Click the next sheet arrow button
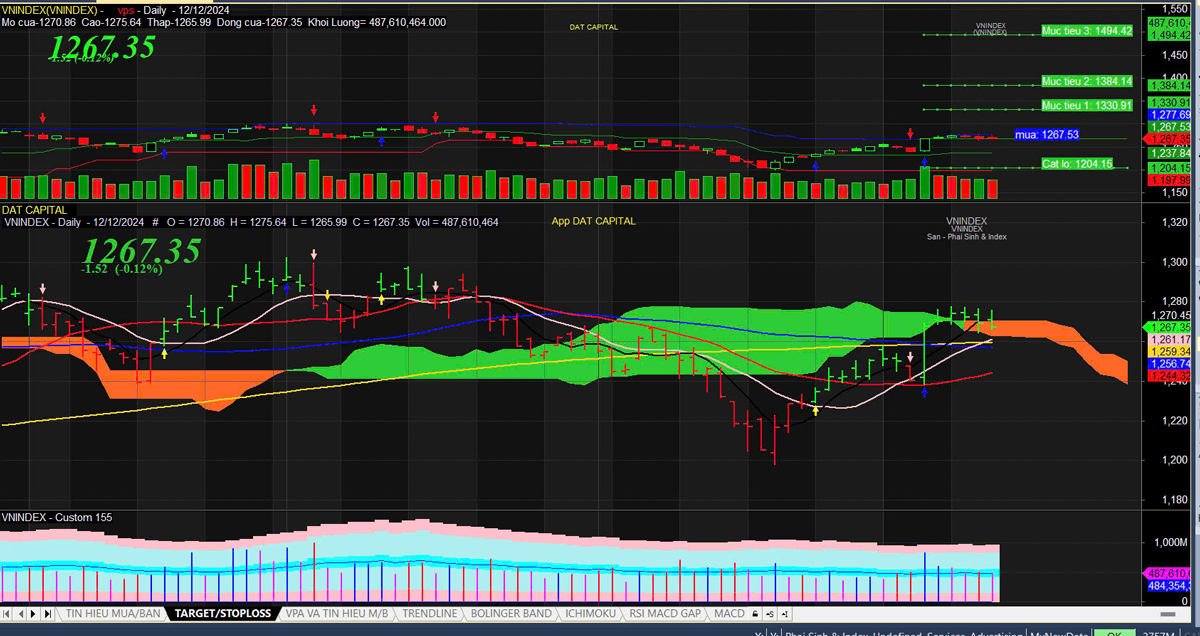1200x636 pixels. click(33, 613)
